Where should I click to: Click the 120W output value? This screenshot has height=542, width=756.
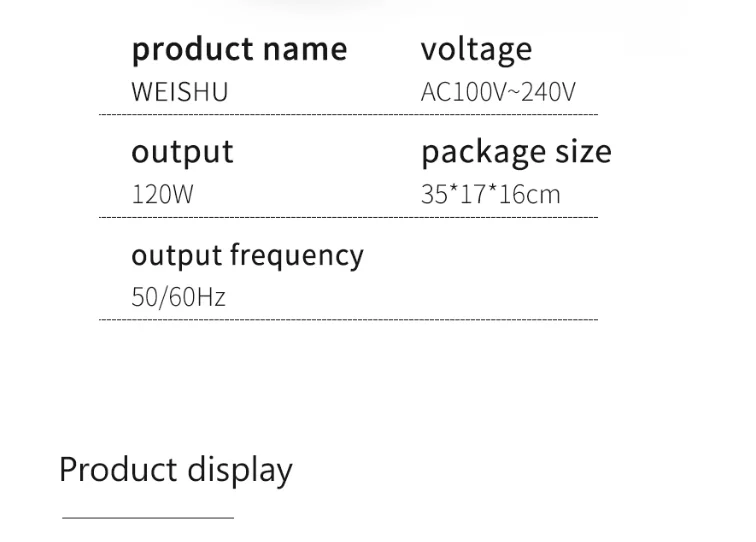(162, 194)
